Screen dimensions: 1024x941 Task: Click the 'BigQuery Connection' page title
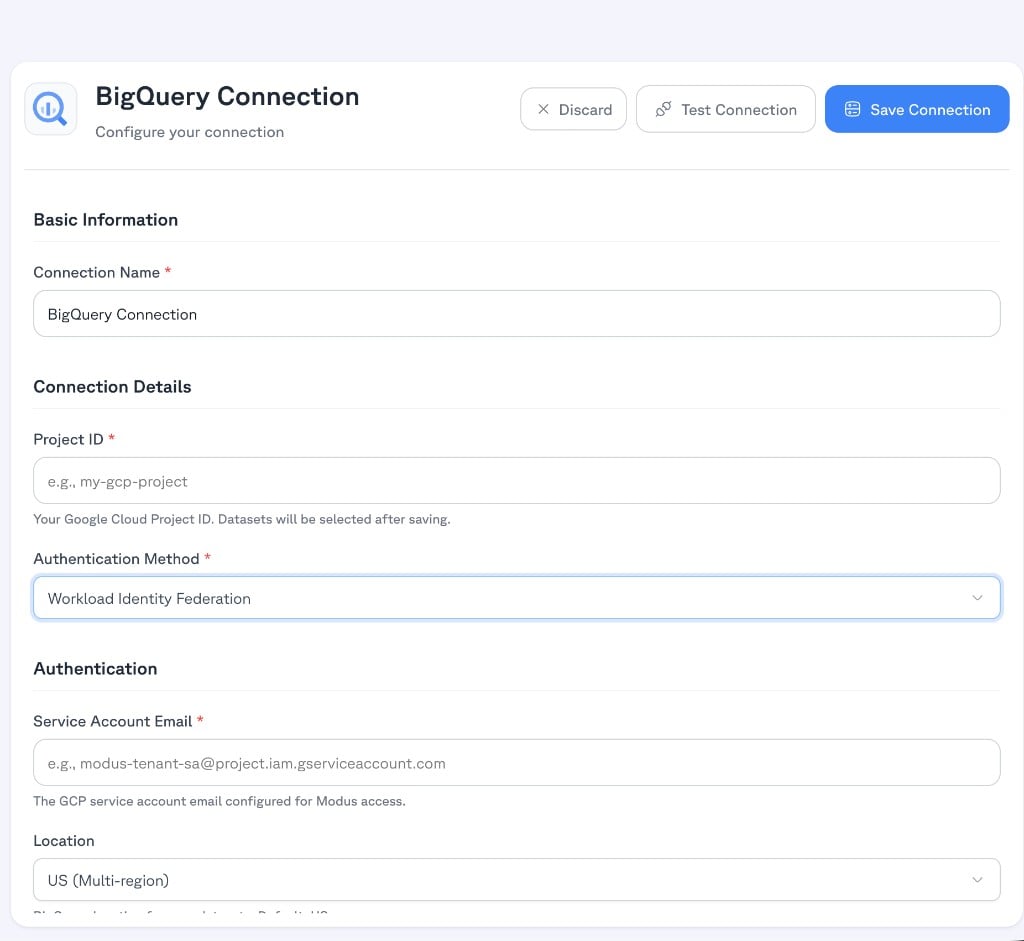point(227,97)
